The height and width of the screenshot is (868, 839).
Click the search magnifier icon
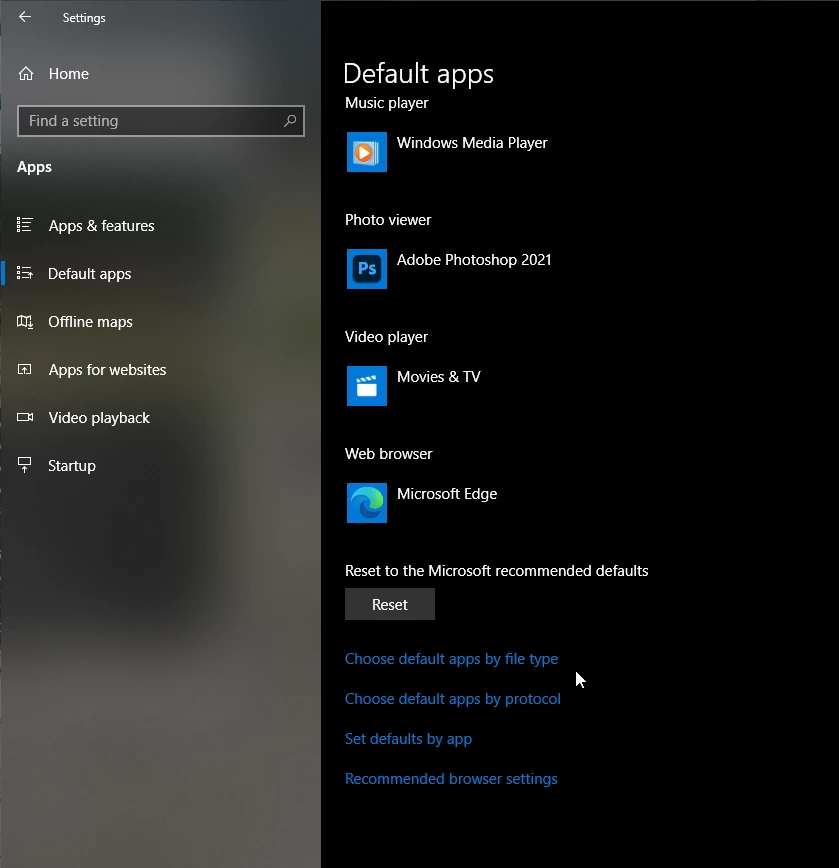pyautogui.click(x=289, y=121)
